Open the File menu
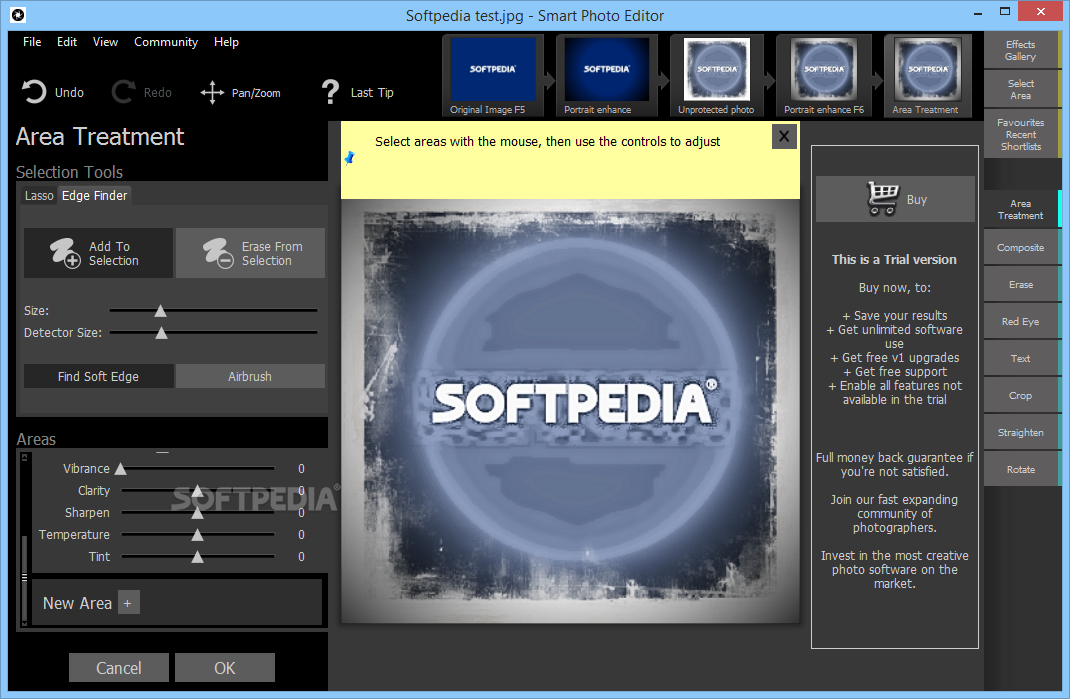The width and height of the screenshot is (1070, 699). 32,42
